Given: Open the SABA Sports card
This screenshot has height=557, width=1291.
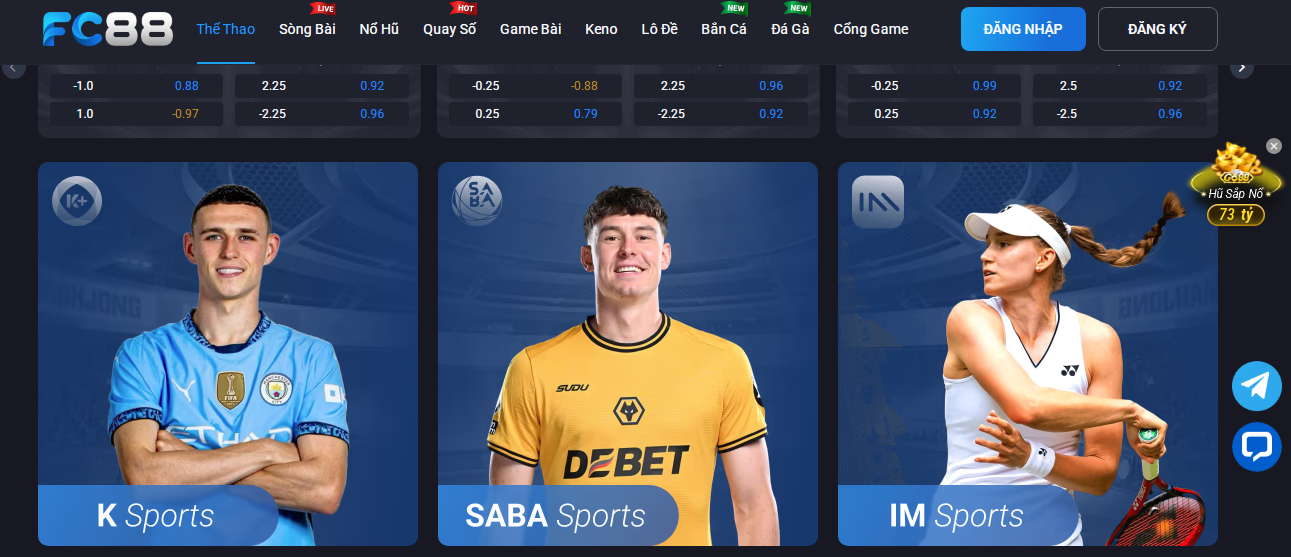Looking at the screenshot, I should 628,354.
